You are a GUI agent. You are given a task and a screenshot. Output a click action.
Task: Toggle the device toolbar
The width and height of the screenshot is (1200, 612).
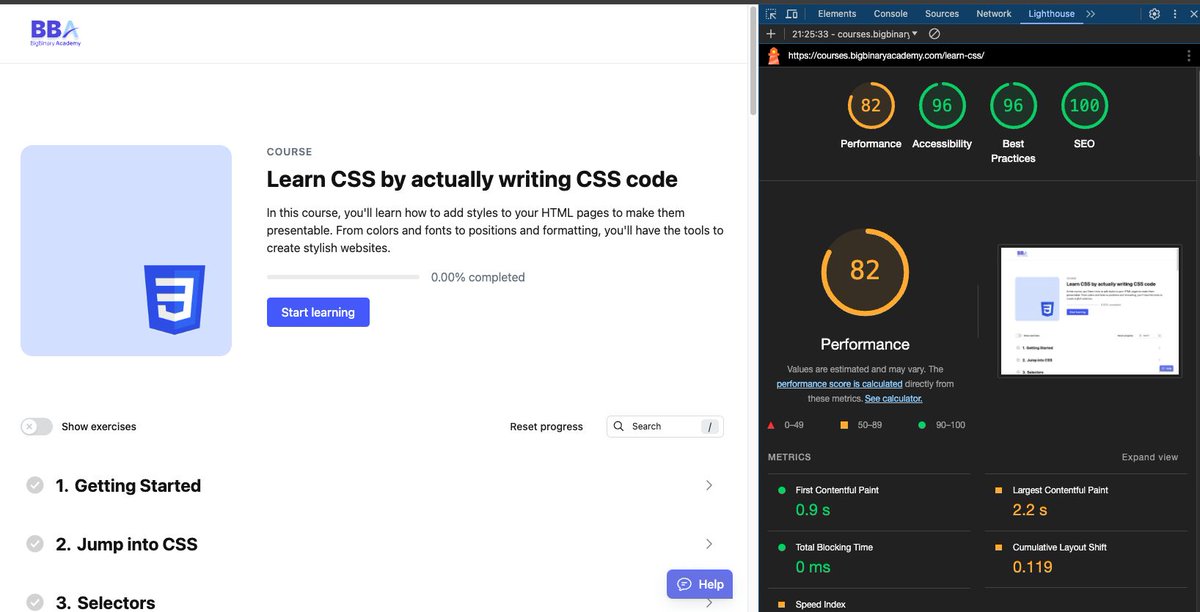pos(790,13)
